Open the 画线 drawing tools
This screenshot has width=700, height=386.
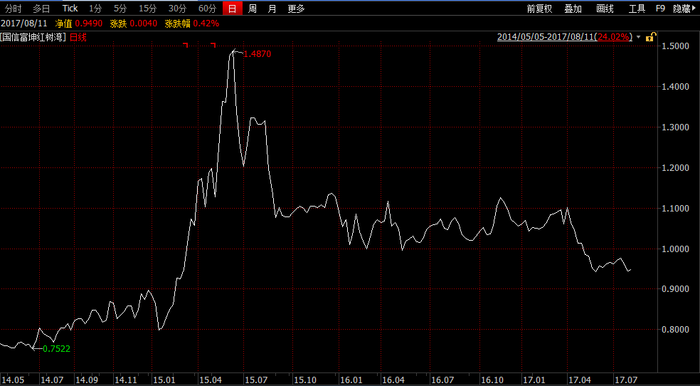pos(605,8)
